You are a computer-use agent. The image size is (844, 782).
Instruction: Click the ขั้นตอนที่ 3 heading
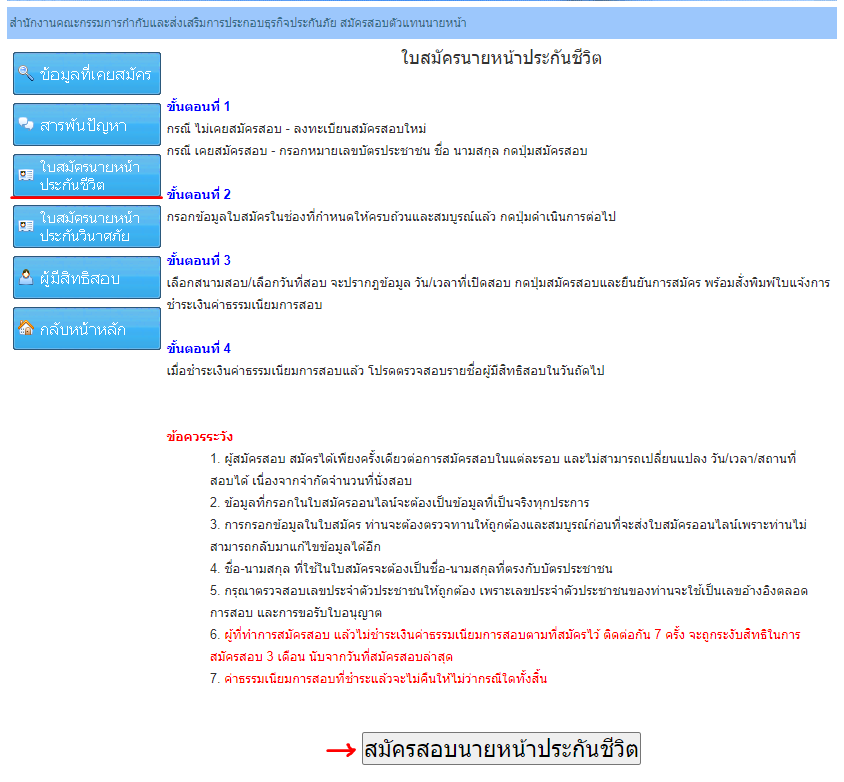click(x=199, y=261)
